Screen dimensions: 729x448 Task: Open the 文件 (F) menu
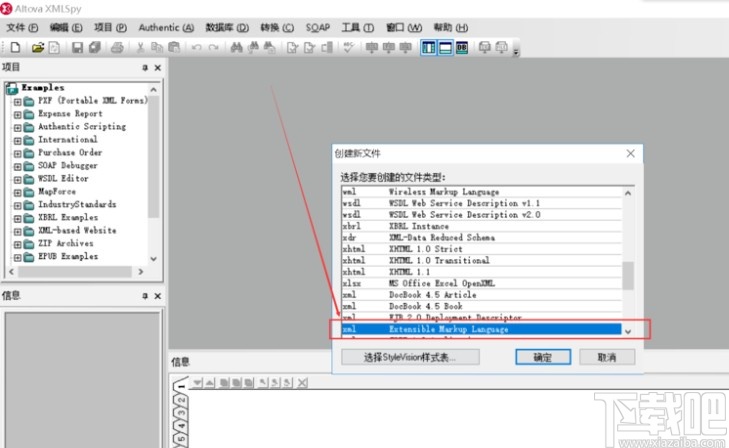click(x=22, y=27)
